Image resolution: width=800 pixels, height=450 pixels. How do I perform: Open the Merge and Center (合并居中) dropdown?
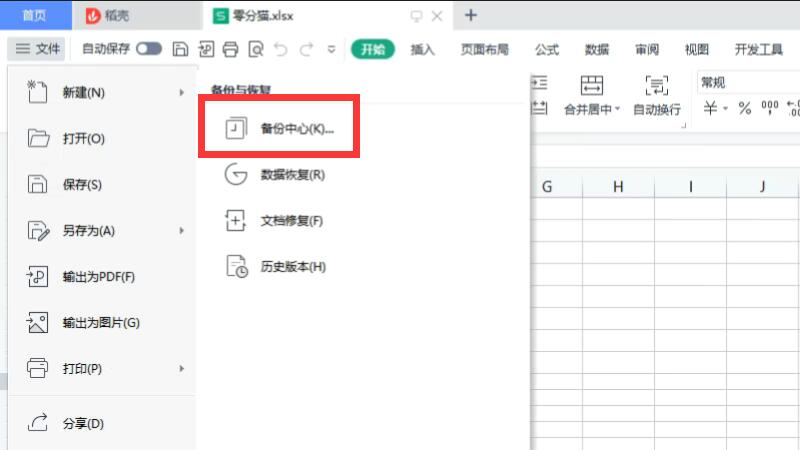point(592,109)
